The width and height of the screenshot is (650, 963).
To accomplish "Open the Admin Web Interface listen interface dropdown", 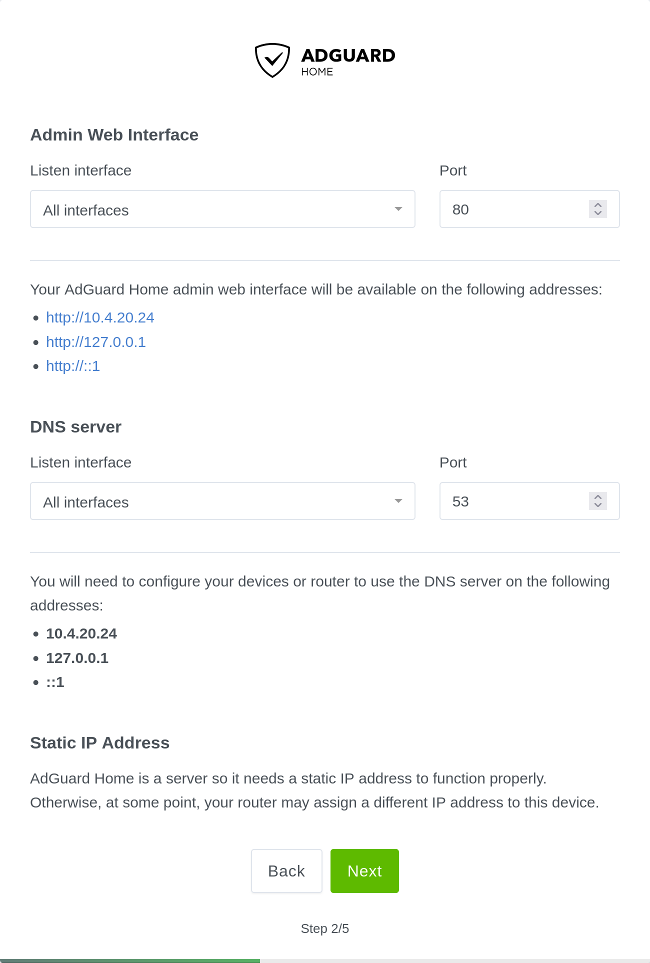I will pos(222,209).
